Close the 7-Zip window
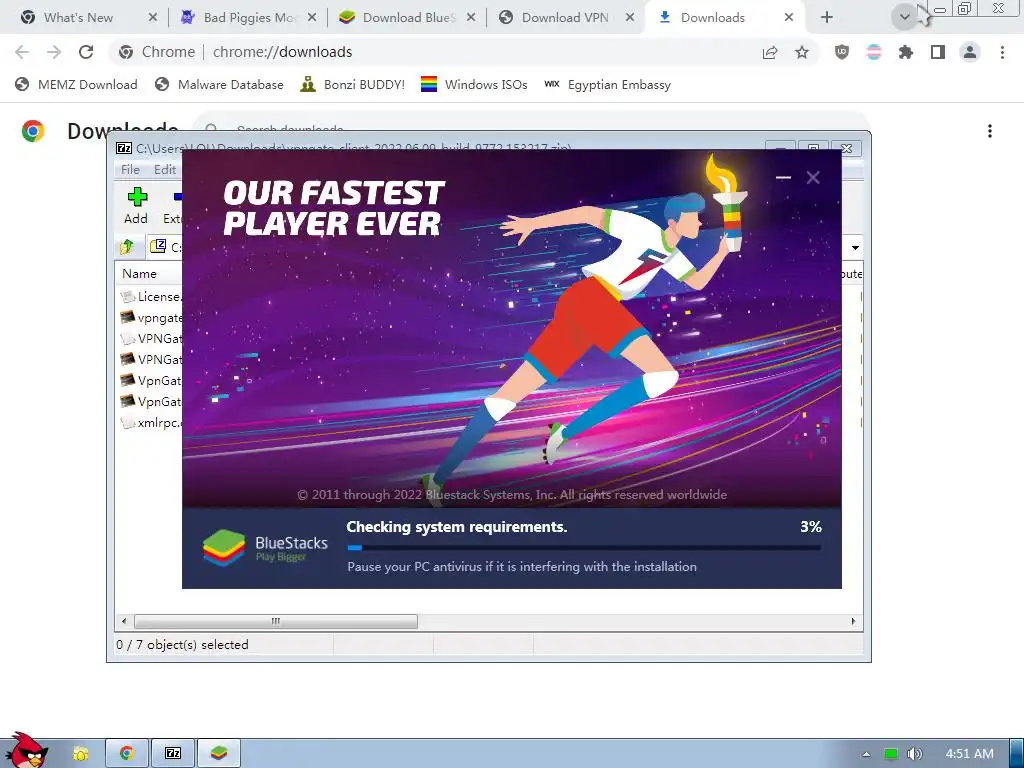Image resolution: width=1024 pixels, height=768 pixels. 847,148
